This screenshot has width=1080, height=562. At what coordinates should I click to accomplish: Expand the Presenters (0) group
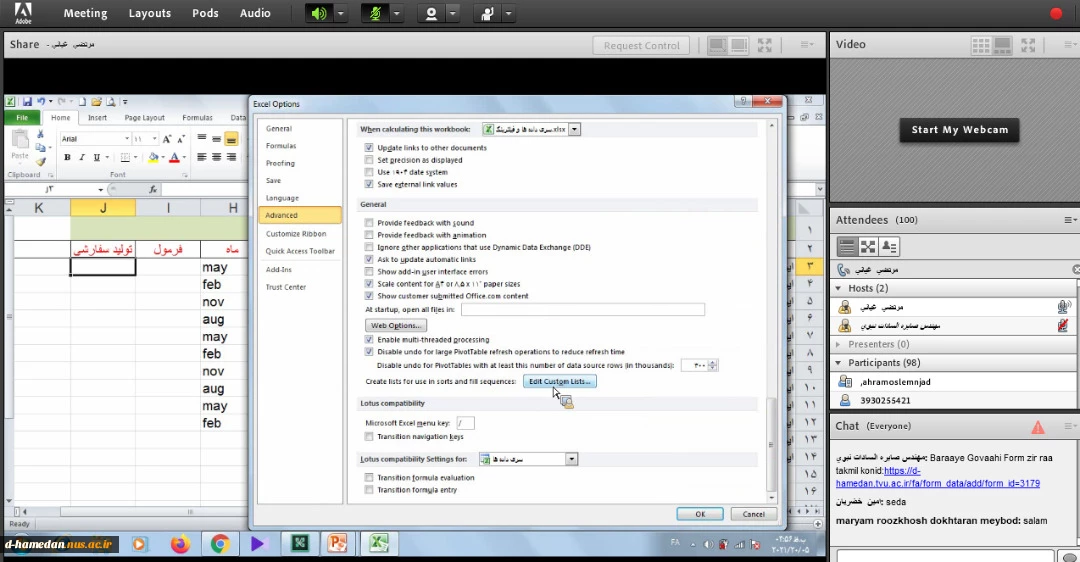(x=838, y=344)
